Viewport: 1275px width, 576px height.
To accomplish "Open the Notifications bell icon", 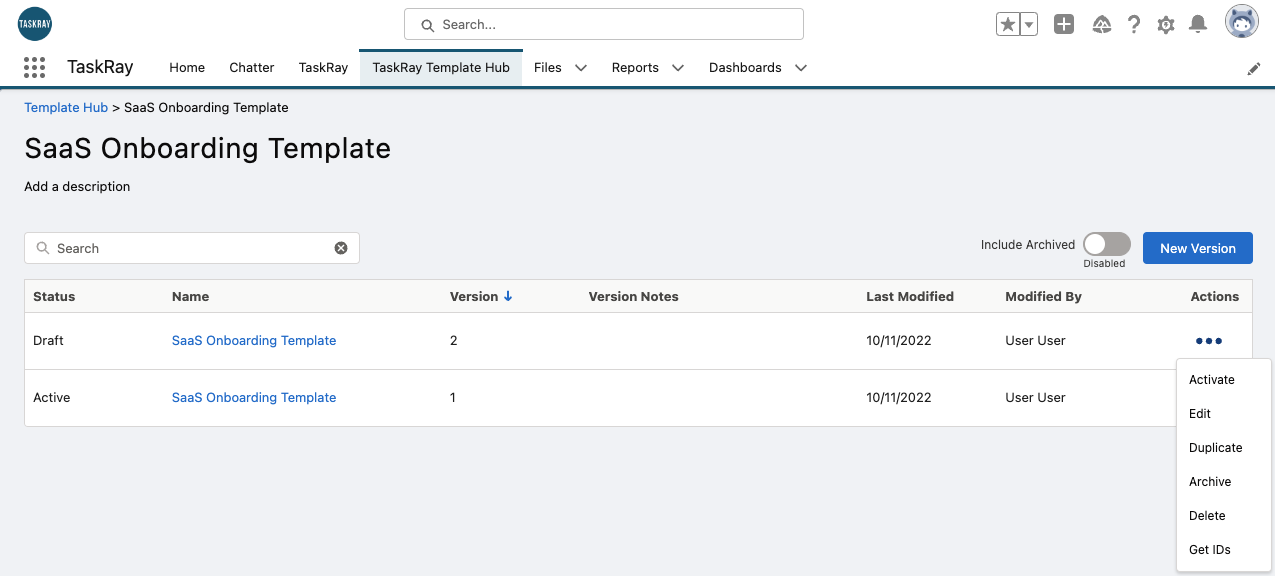I will click(x=1197, y=24).
